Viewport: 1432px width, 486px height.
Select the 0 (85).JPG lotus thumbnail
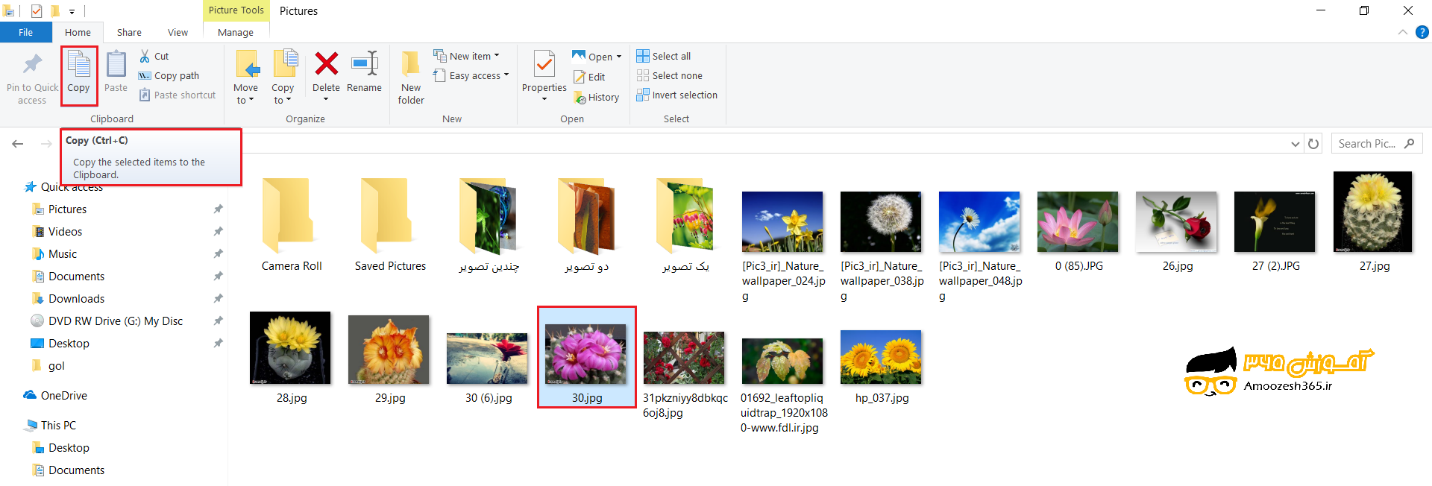click(1078, 220)
